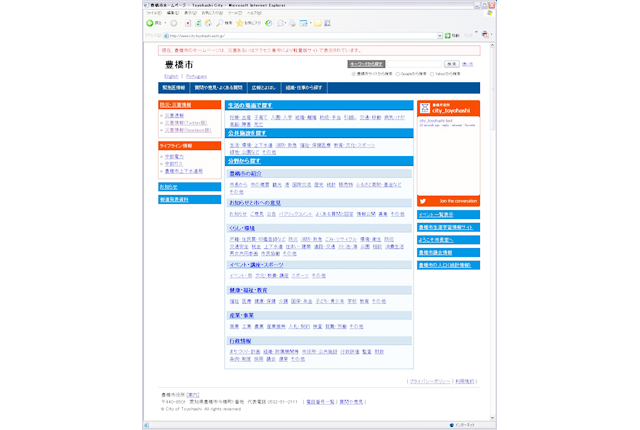Viewport: 640px width, 430px height.
Task: Open the History clock icon
Action: (269, 23)
